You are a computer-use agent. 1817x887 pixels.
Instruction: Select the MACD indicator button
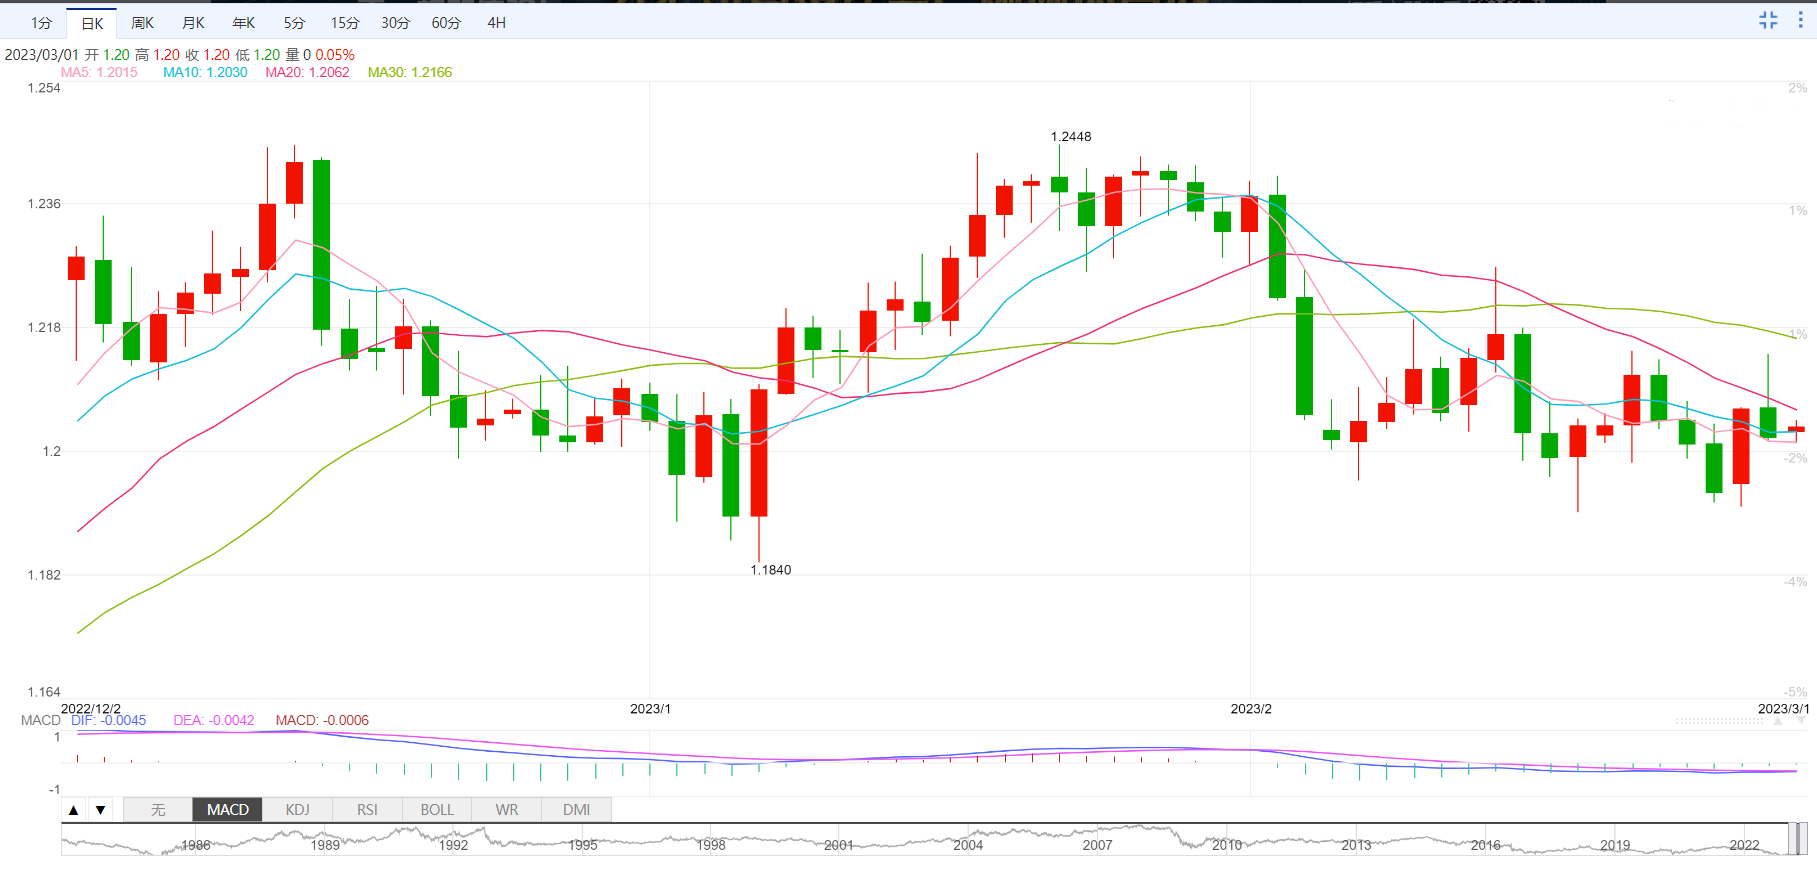227,810
